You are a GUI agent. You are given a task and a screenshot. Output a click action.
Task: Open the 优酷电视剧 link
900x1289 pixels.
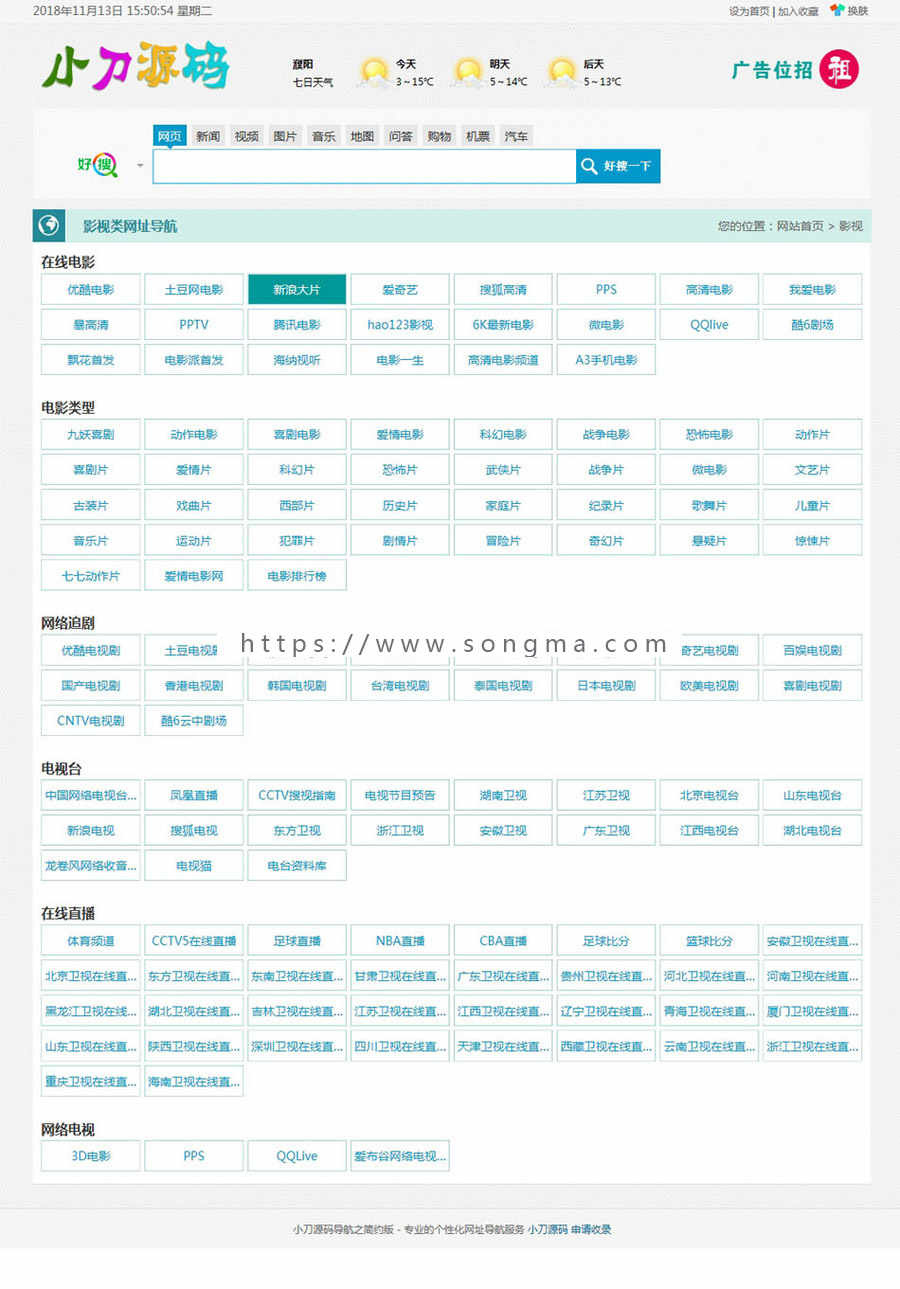coord(91,650)
